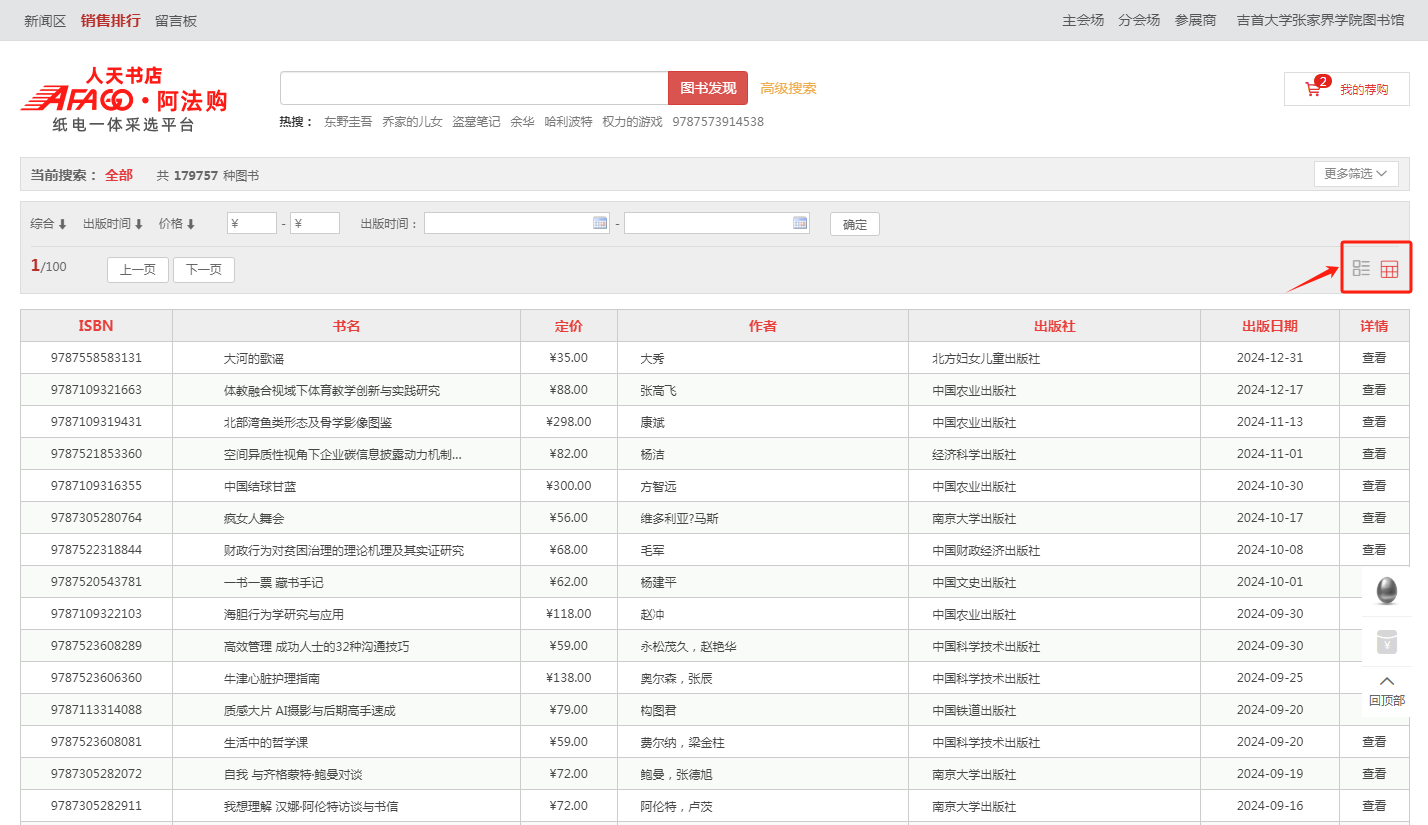Go to 分会场

[1139, 20]
